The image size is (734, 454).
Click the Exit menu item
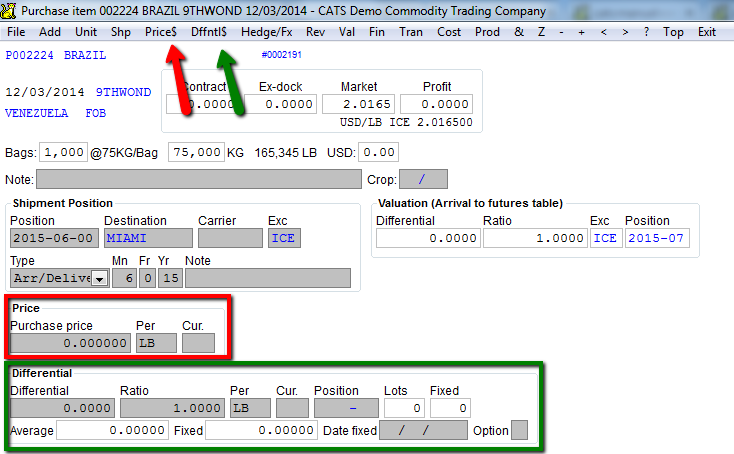706,32
